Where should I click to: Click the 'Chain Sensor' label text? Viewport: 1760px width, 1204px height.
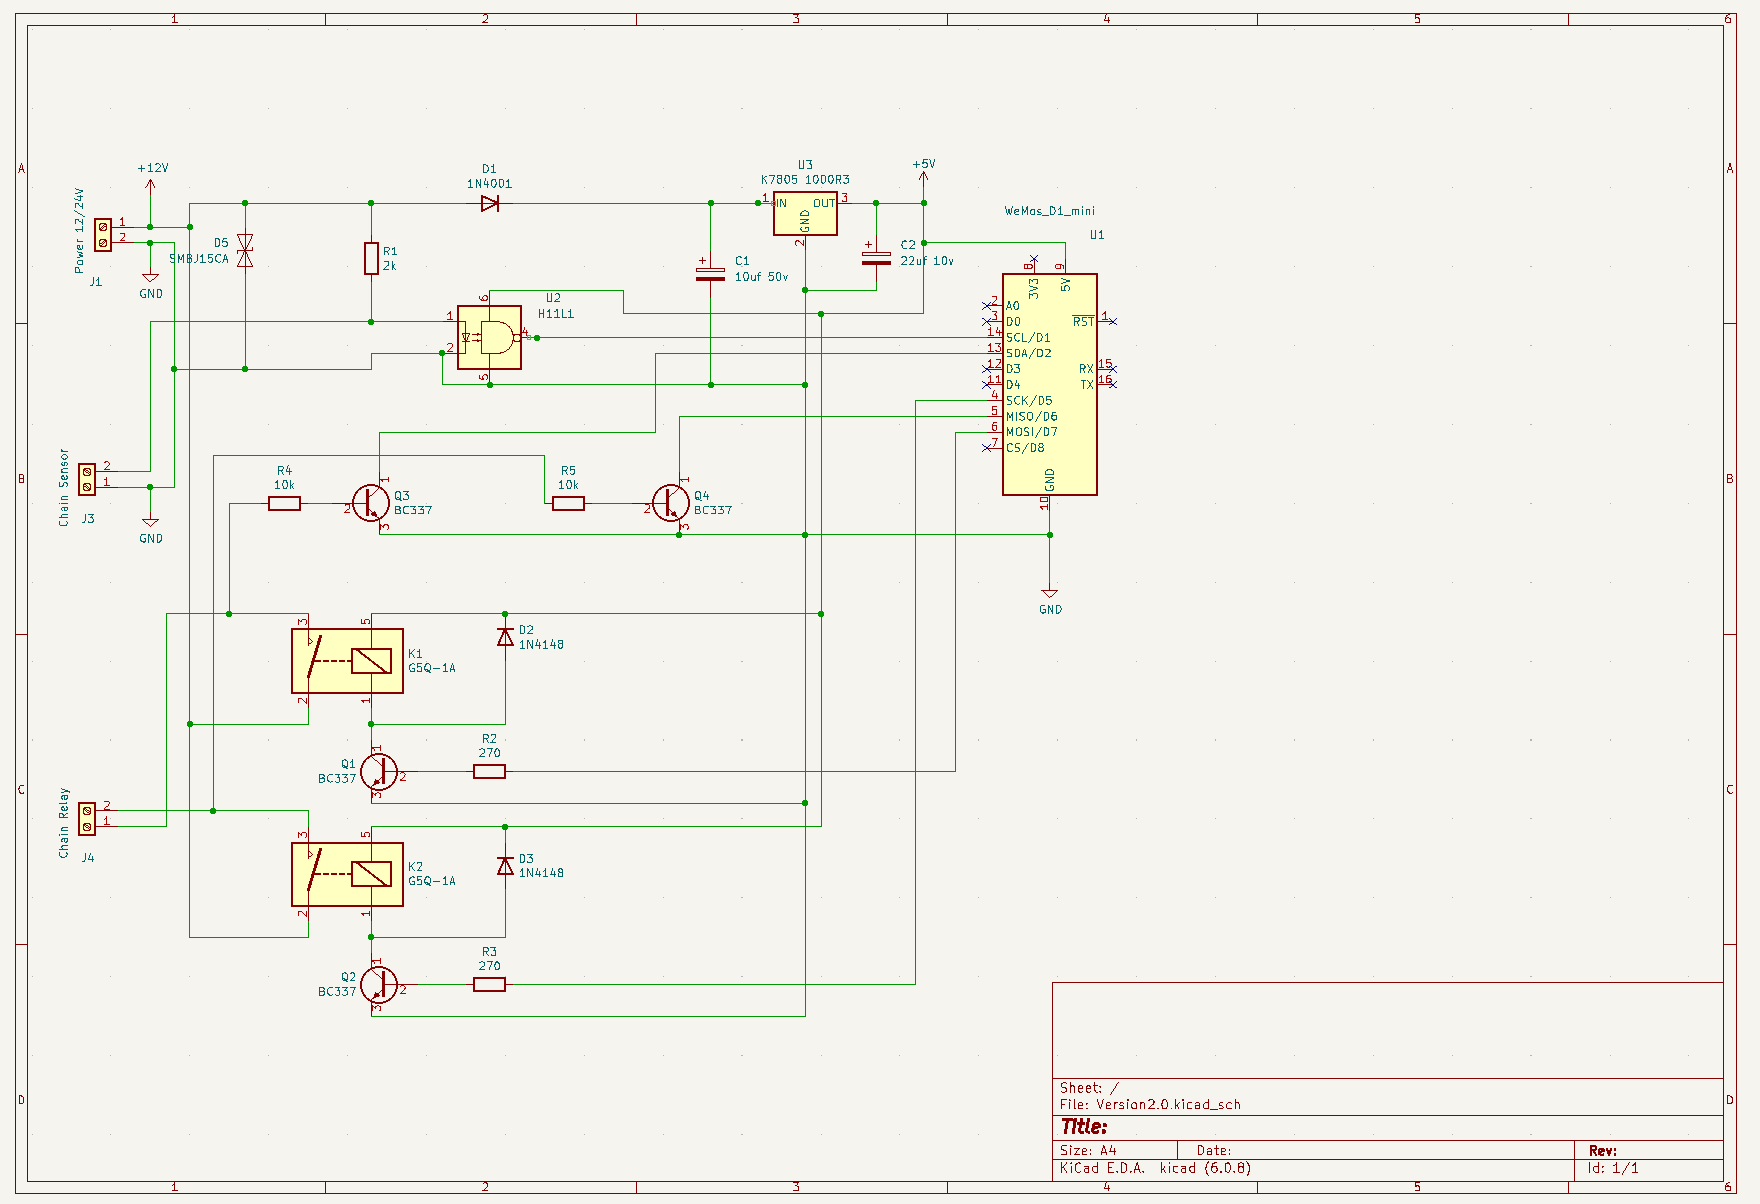pos(64,487)
